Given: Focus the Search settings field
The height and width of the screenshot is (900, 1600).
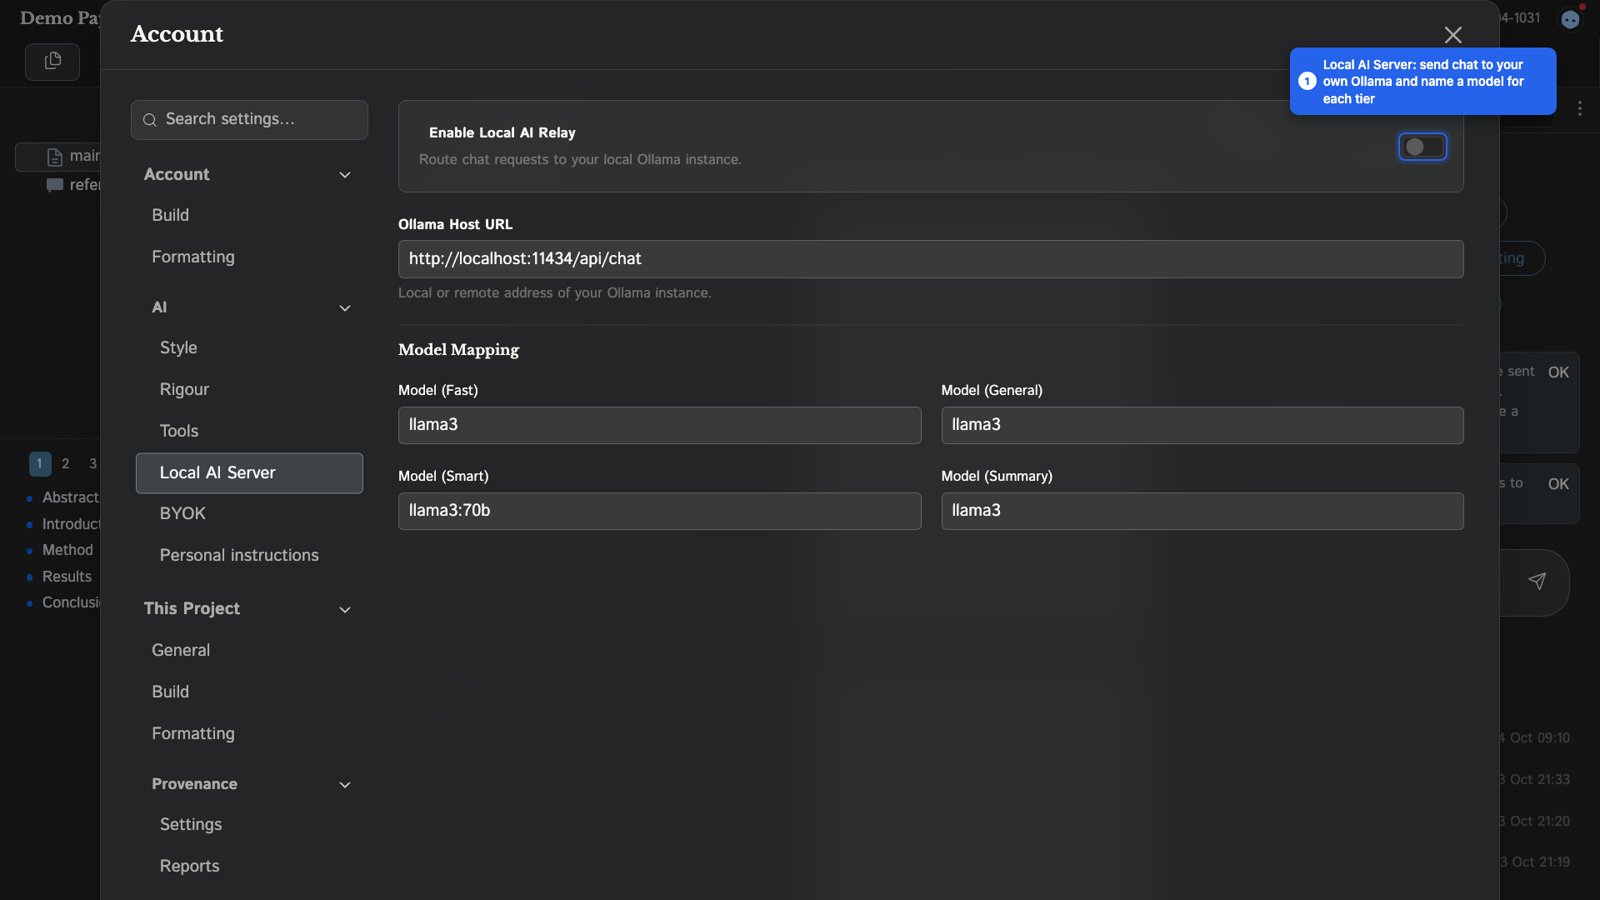Looking at the screenshot, I should 249,120.
